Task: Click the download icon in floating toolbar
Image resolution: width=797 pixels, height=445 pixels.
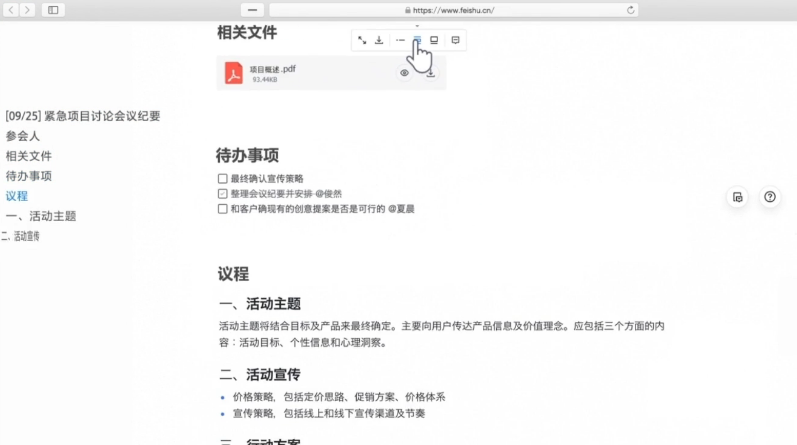Action: [x=379, y=40]
